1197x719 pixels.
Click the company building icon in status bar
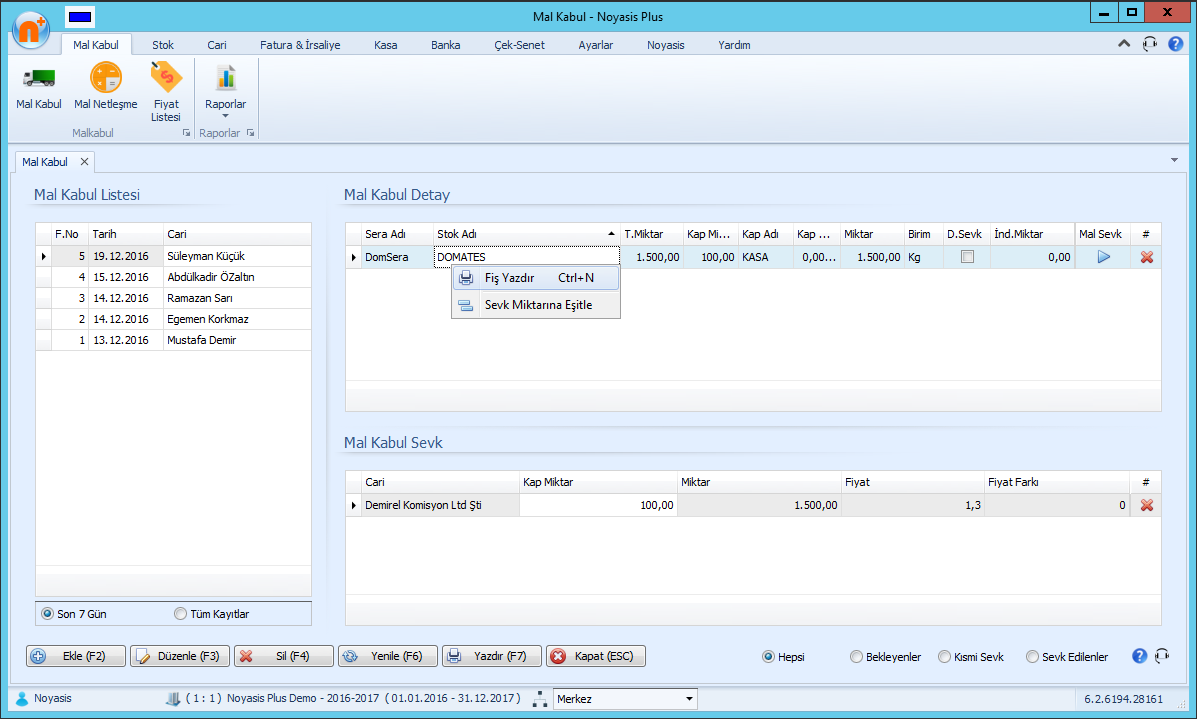point(173,698)
